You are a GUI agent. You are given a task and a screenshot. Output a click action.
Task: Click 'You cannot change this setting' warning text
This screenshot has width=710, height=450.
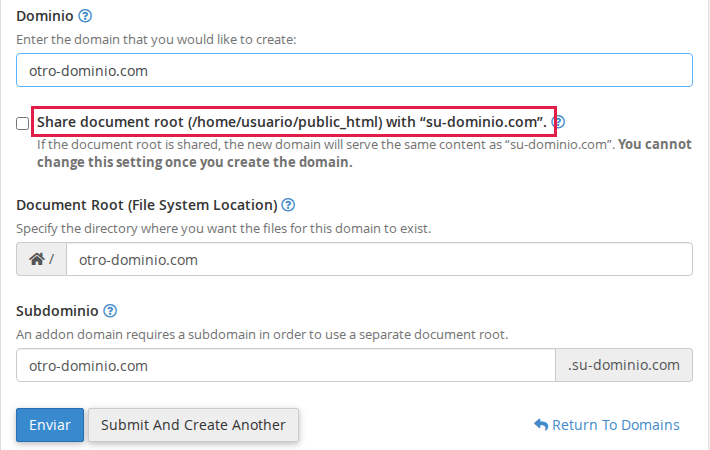point(364,153)
